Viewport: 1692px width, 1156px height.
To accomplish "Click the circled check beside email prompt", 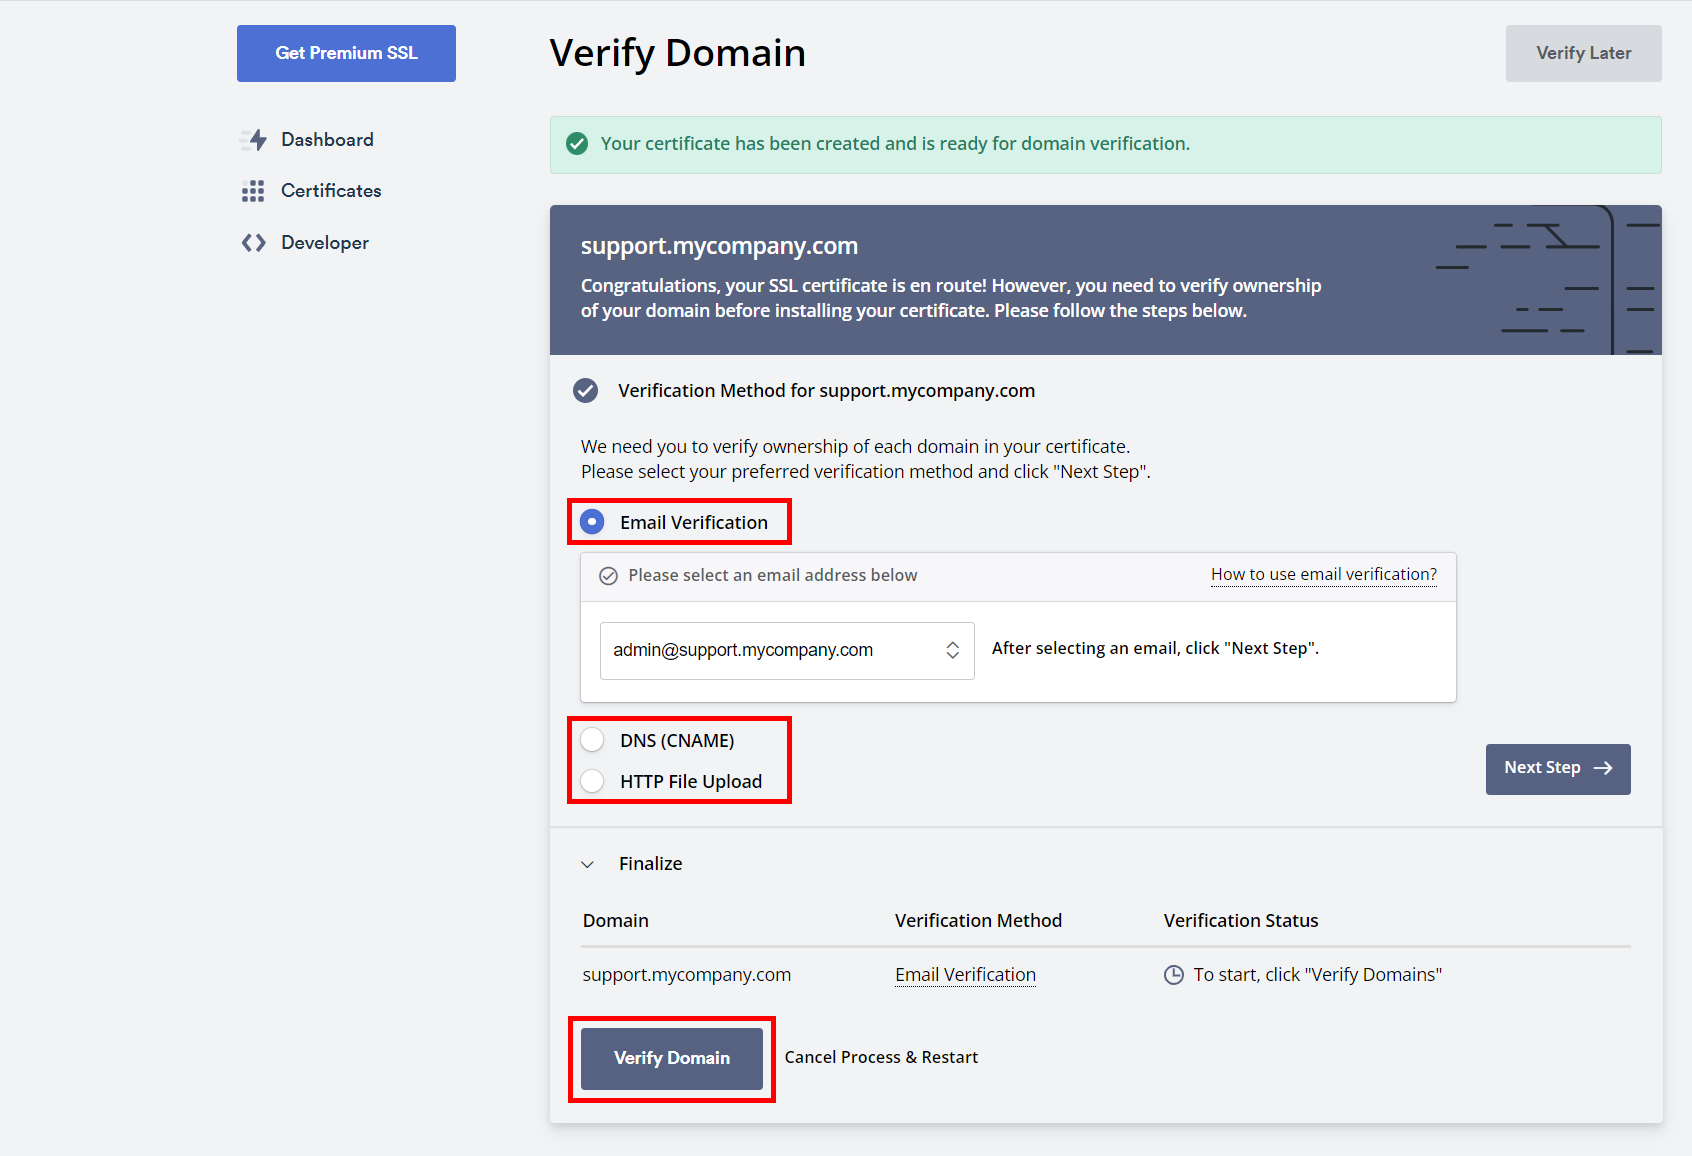I will point(608,576).
